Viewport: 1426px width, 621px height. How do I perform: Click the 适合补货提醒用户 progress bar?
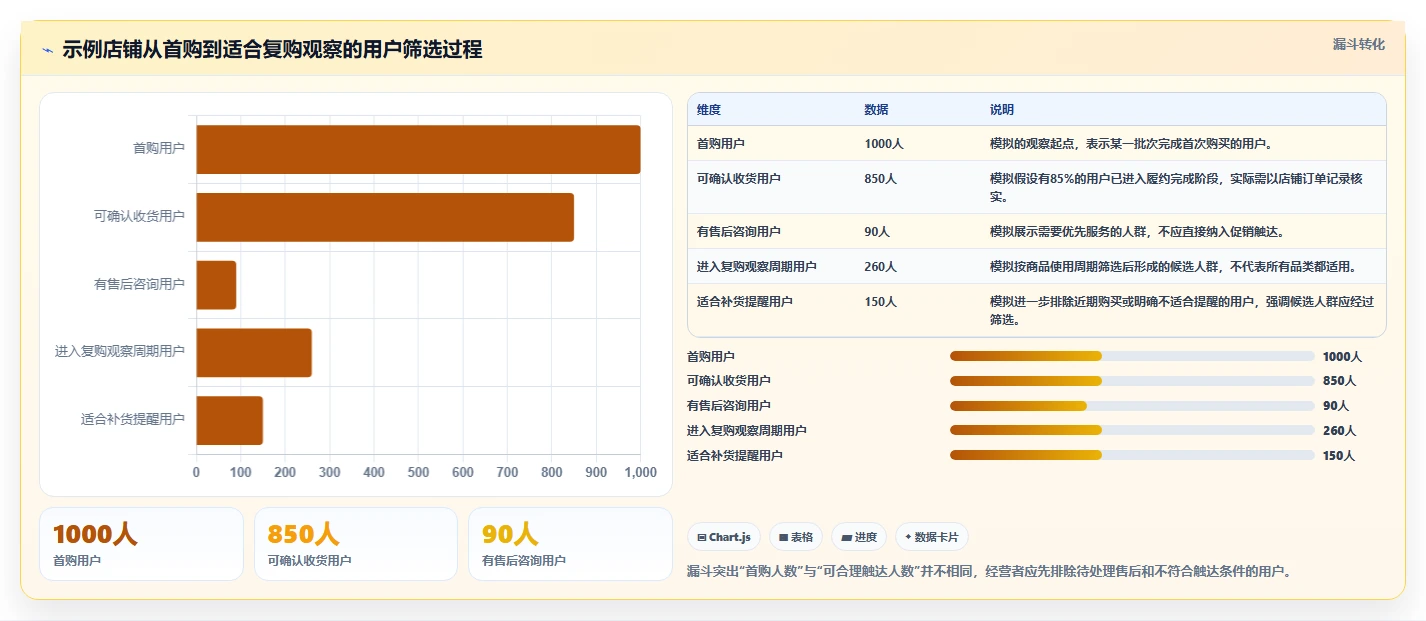(x=1132, y=455)
